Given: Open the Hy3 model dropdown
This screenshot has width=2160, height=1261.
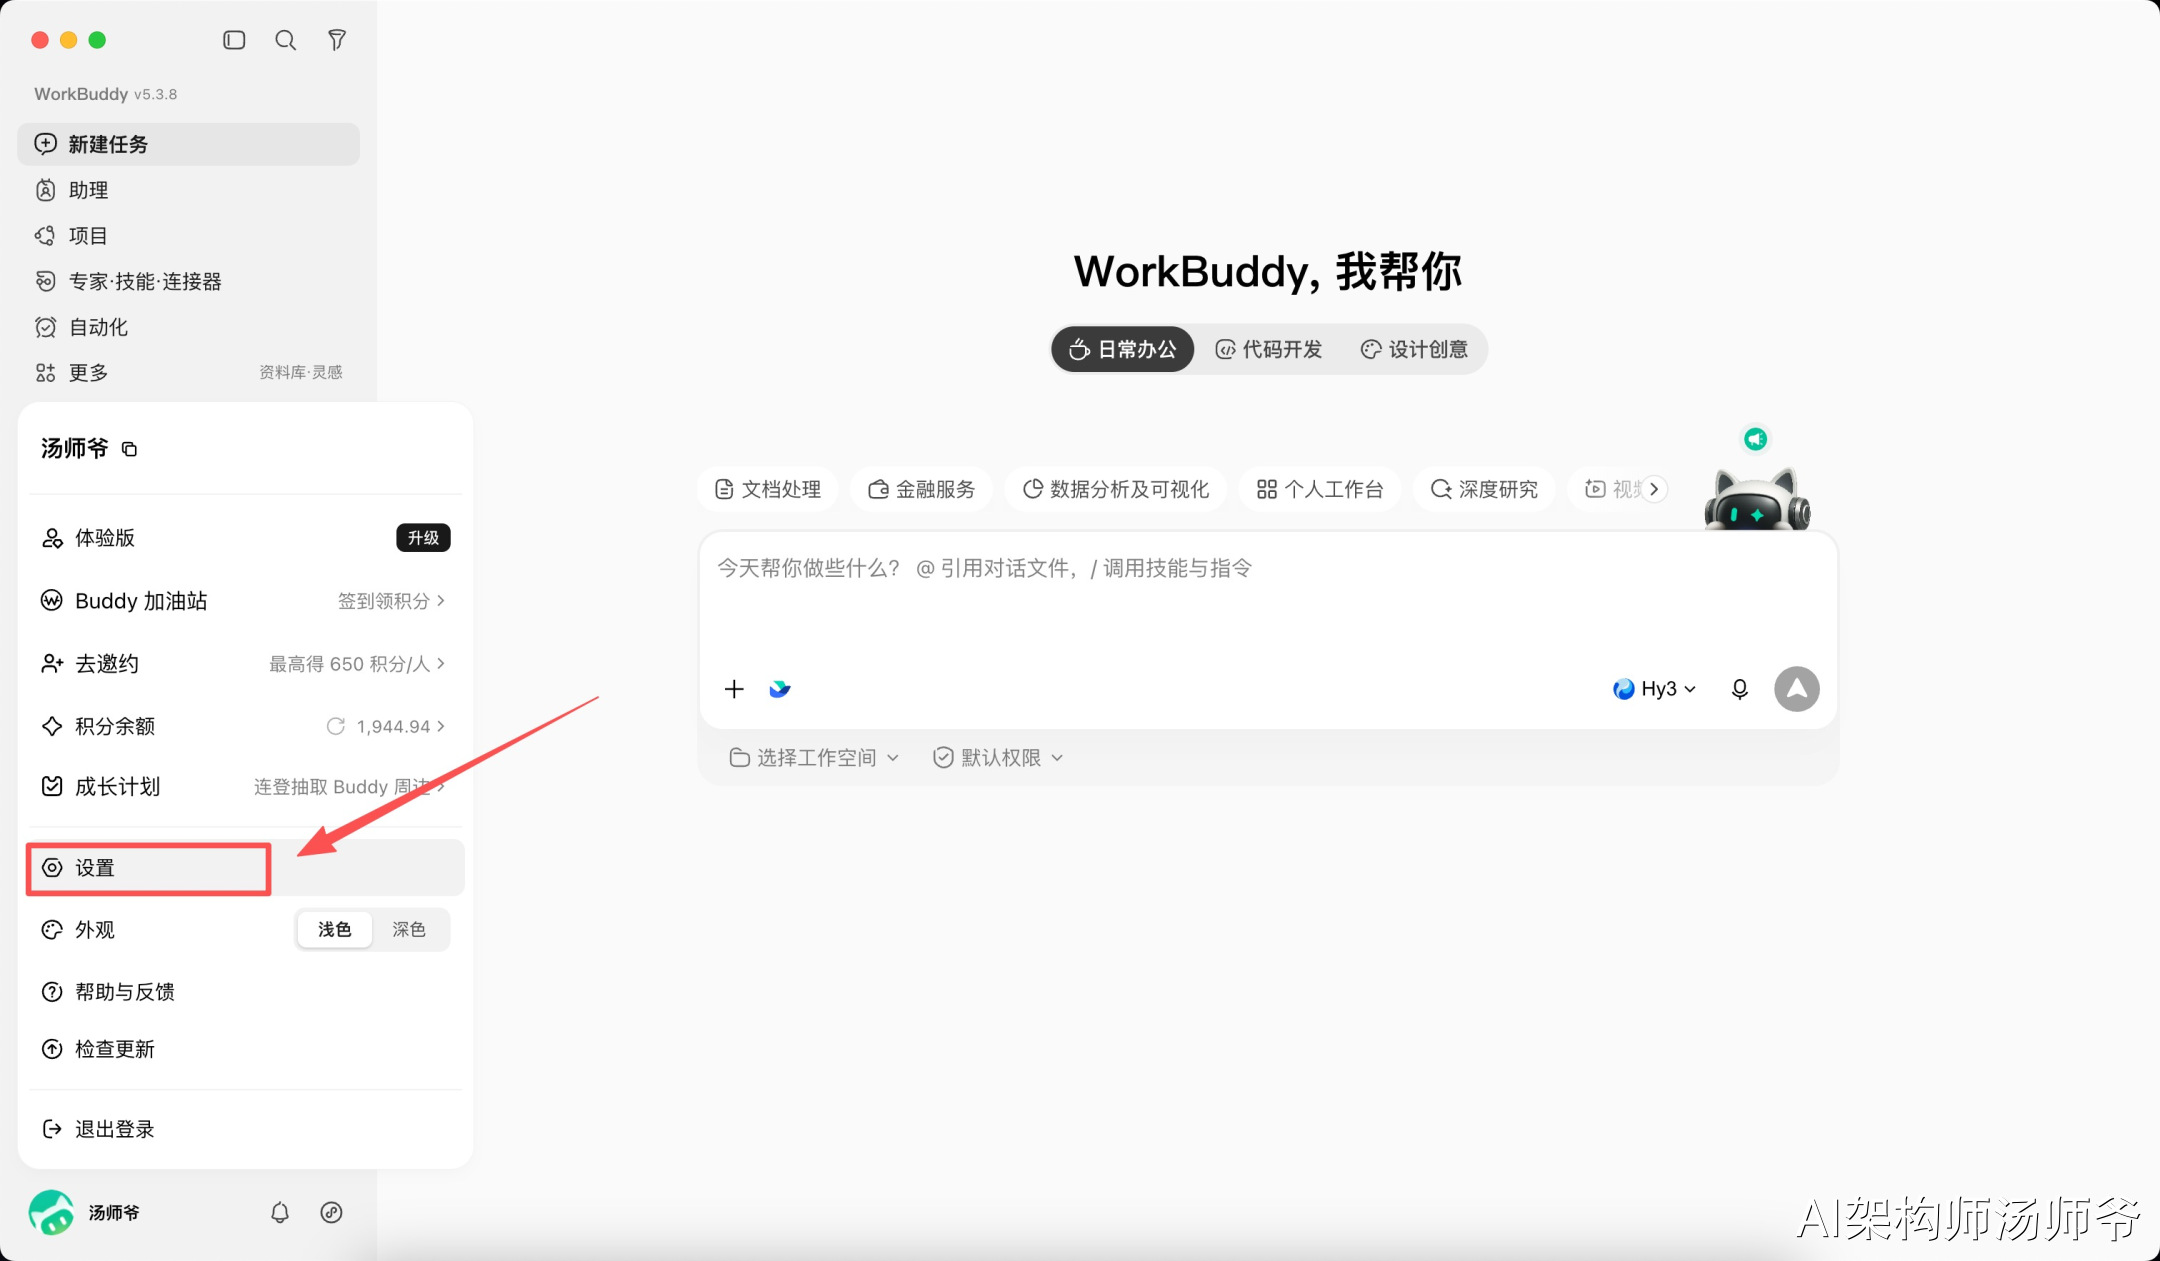Looking at the screenshot, I should click(x=1654, y=689).
